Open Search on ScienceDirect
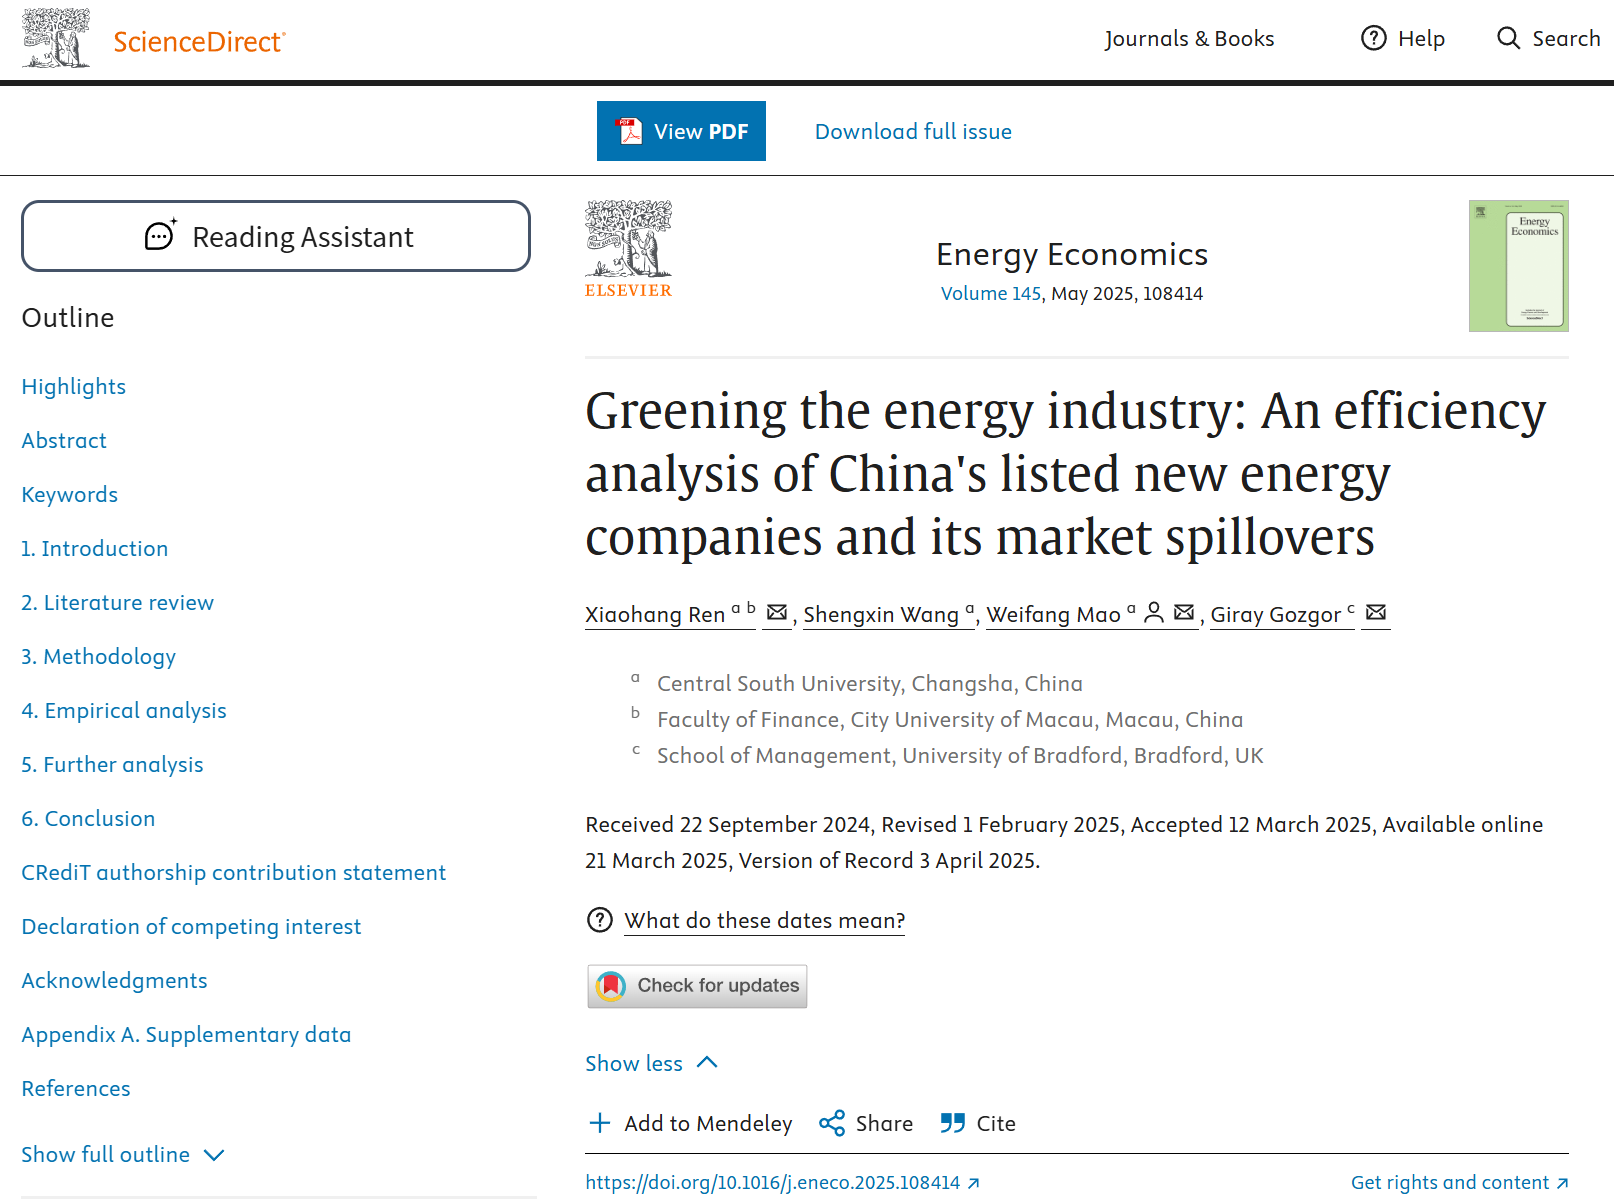 pos(1548,38)
